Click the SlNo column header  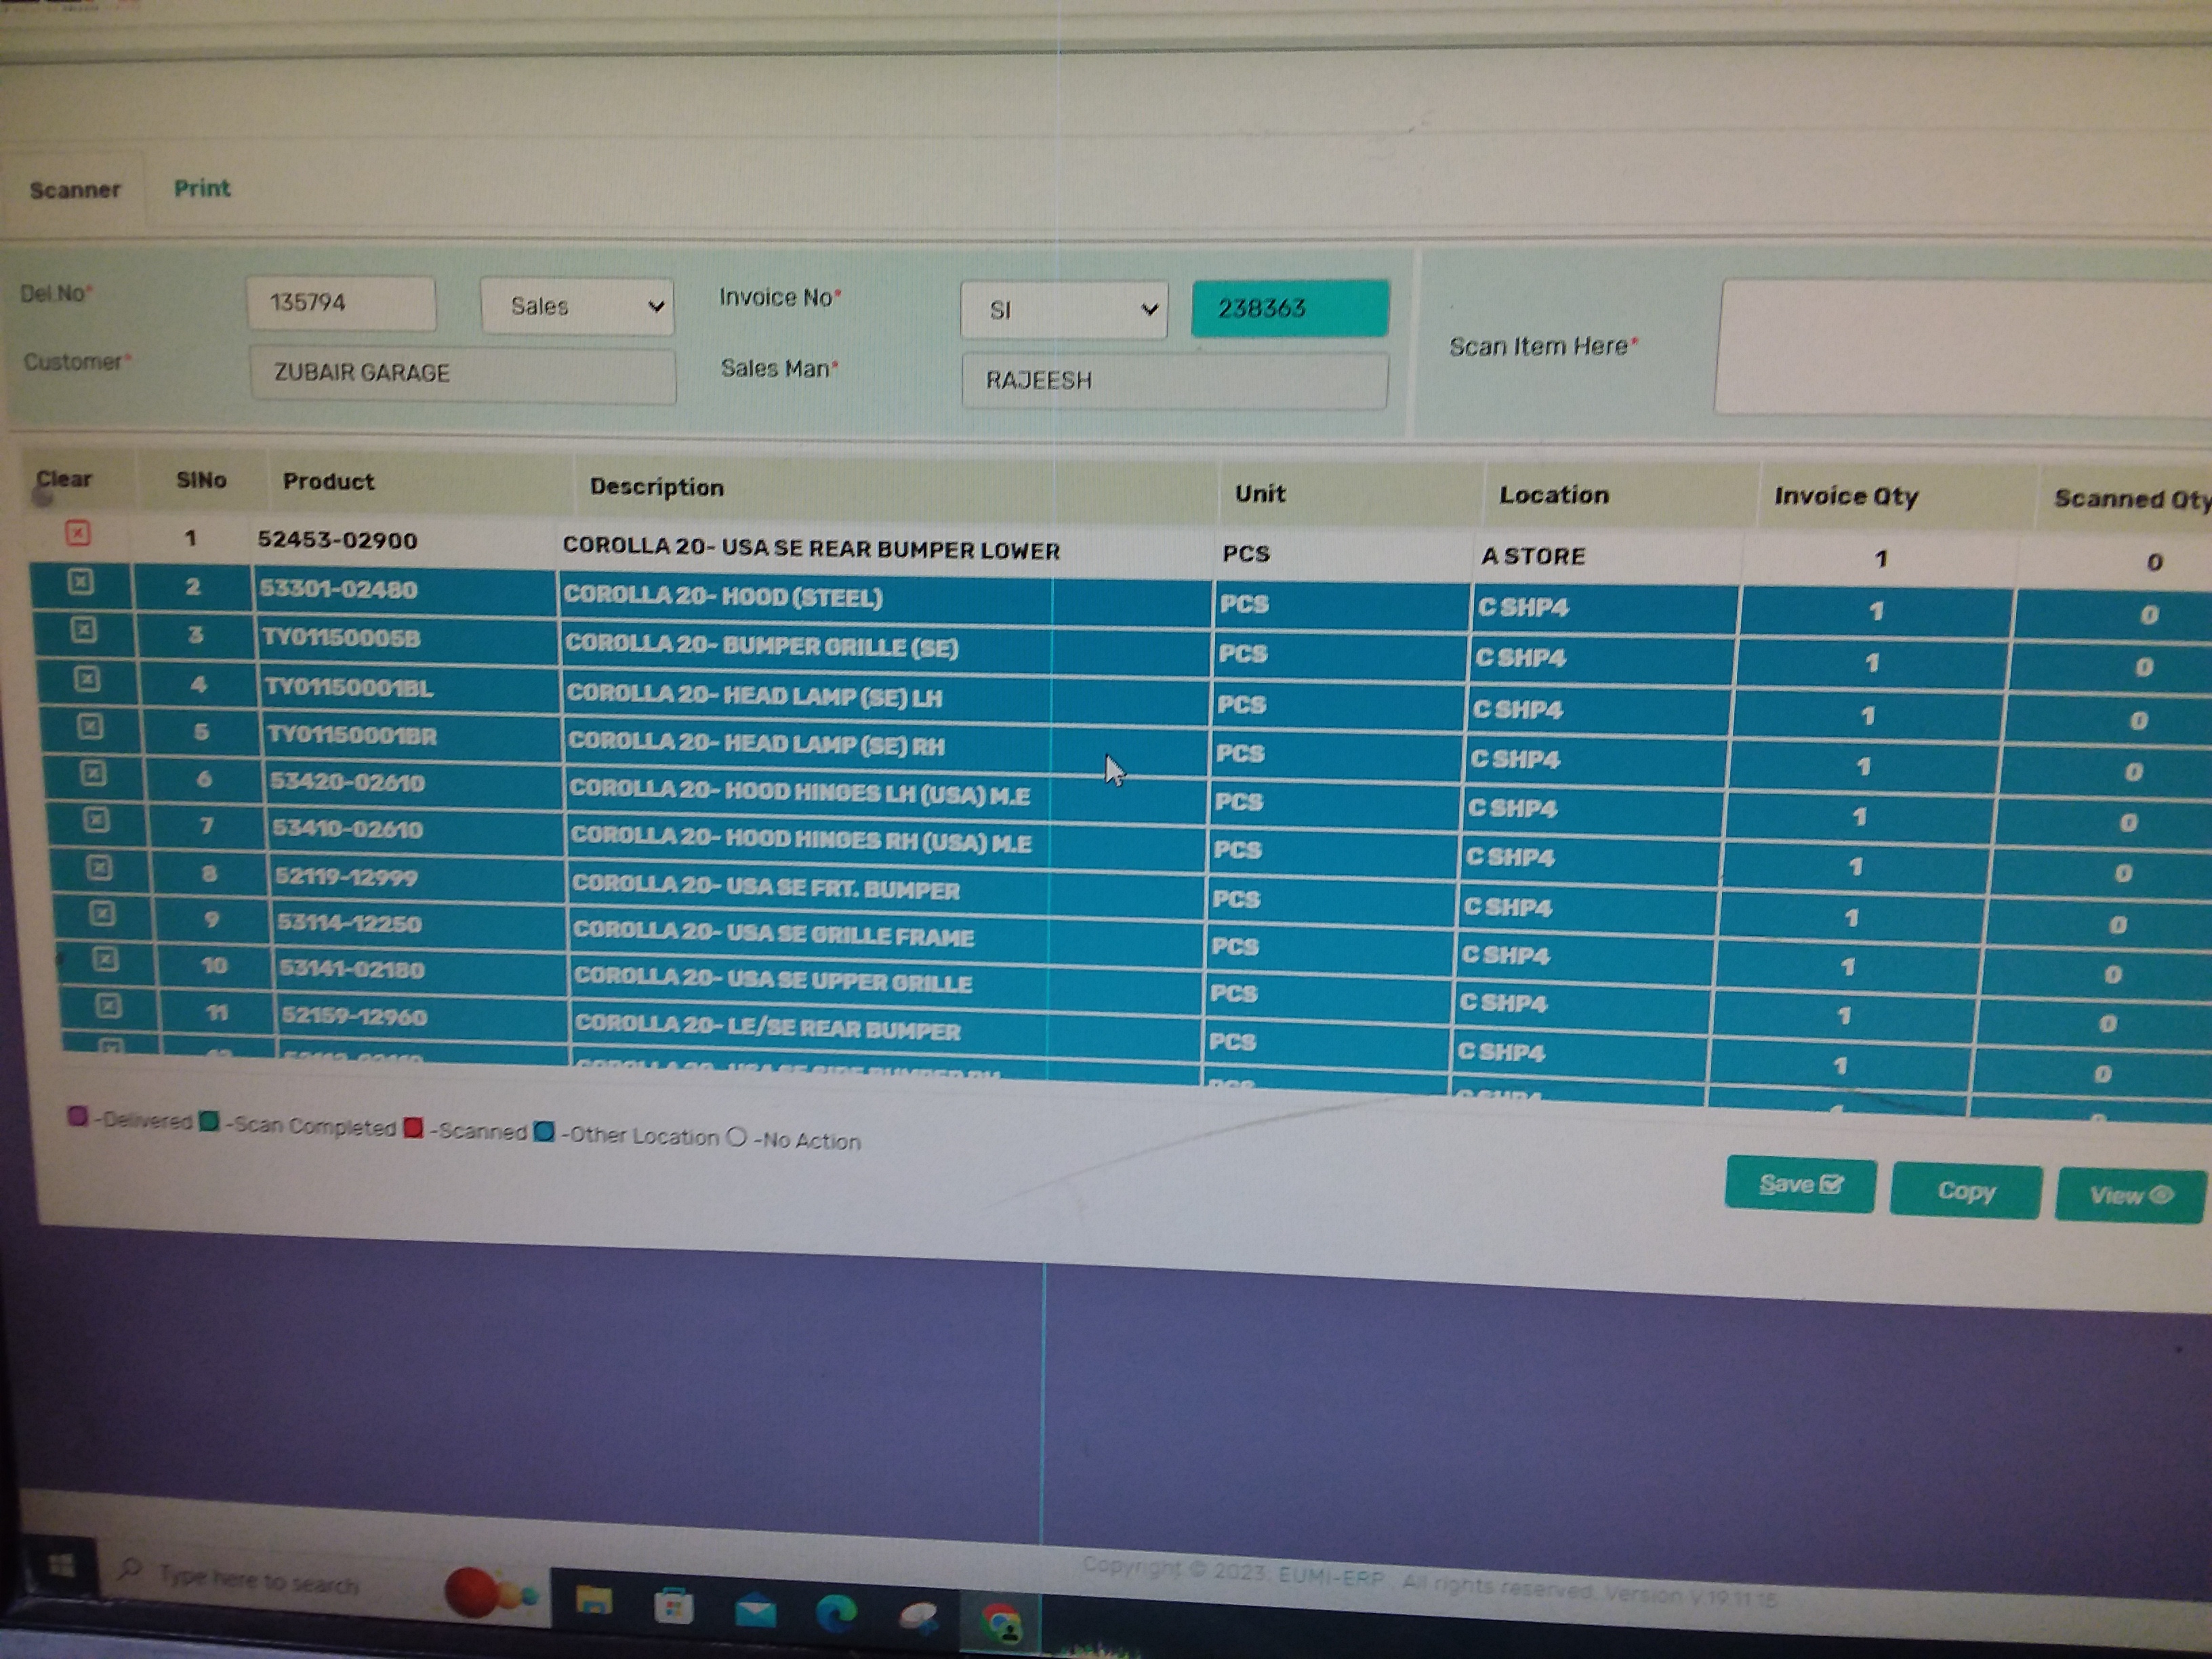(201, 480)
